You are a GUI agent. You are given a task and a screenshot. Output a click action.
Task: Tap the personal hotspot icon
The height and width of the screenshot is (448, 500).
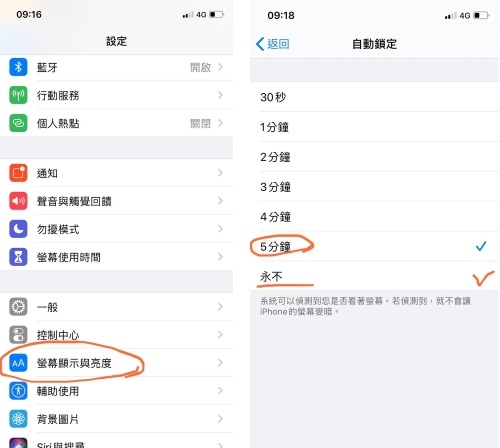click(18, 123)
